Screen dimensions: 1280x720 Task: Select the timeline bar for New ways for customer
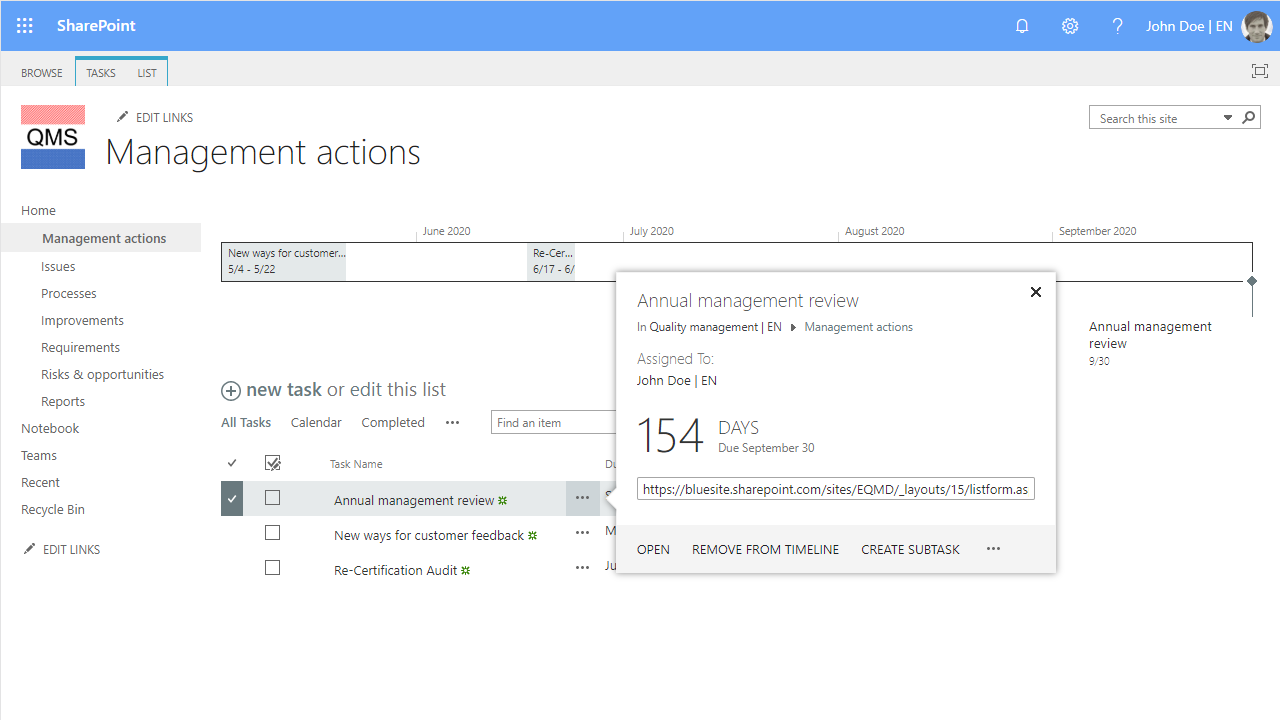pos(283,260)
